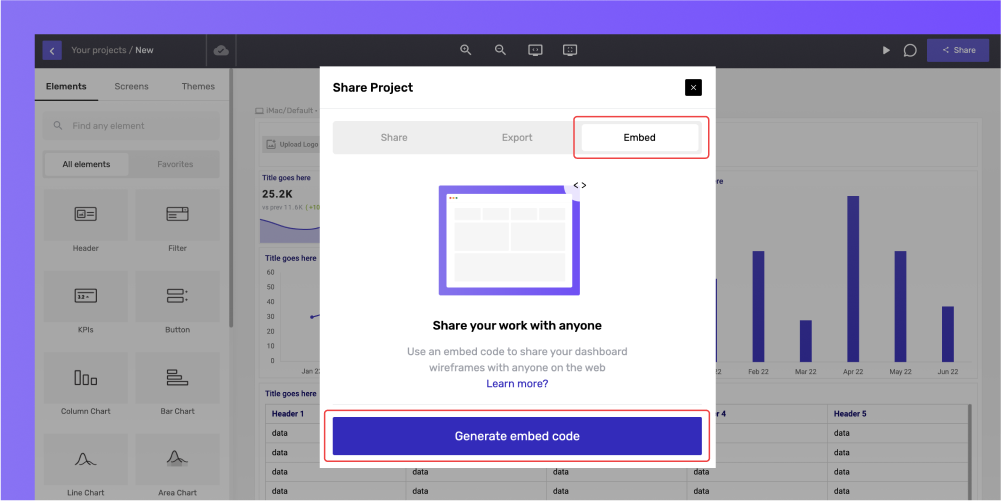
Task: Click the search magnifier icon in sidebar
Action: click(x=58, y=126)
